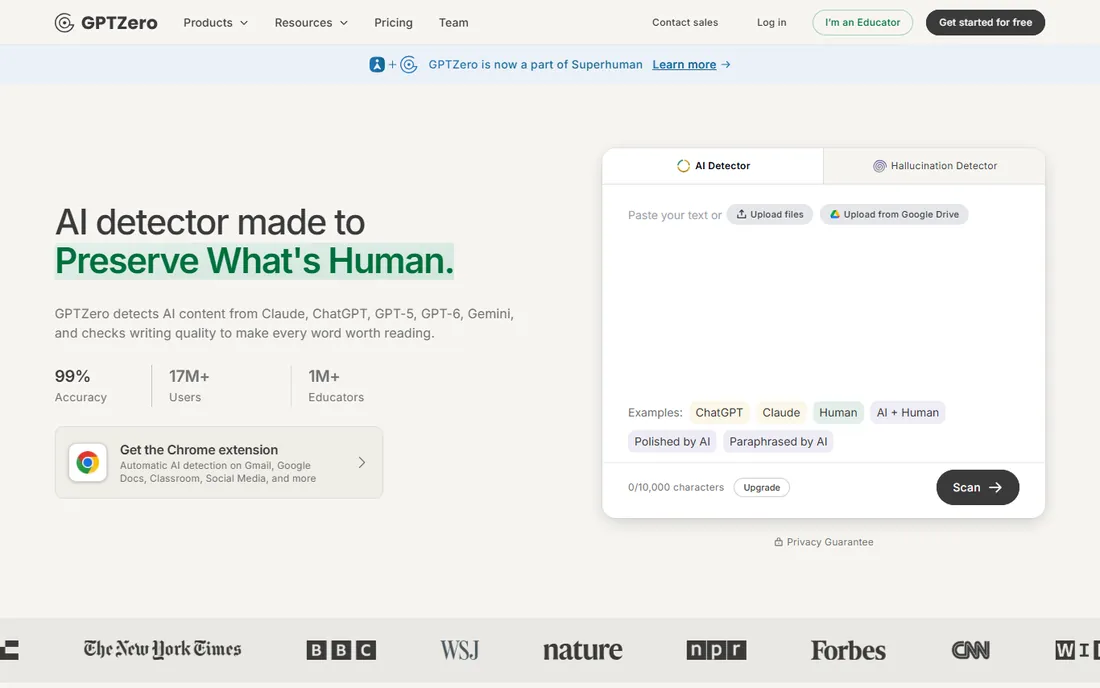Select the Human example chip
Viewport: 1100px width, 688px height.
click(838, 412)
